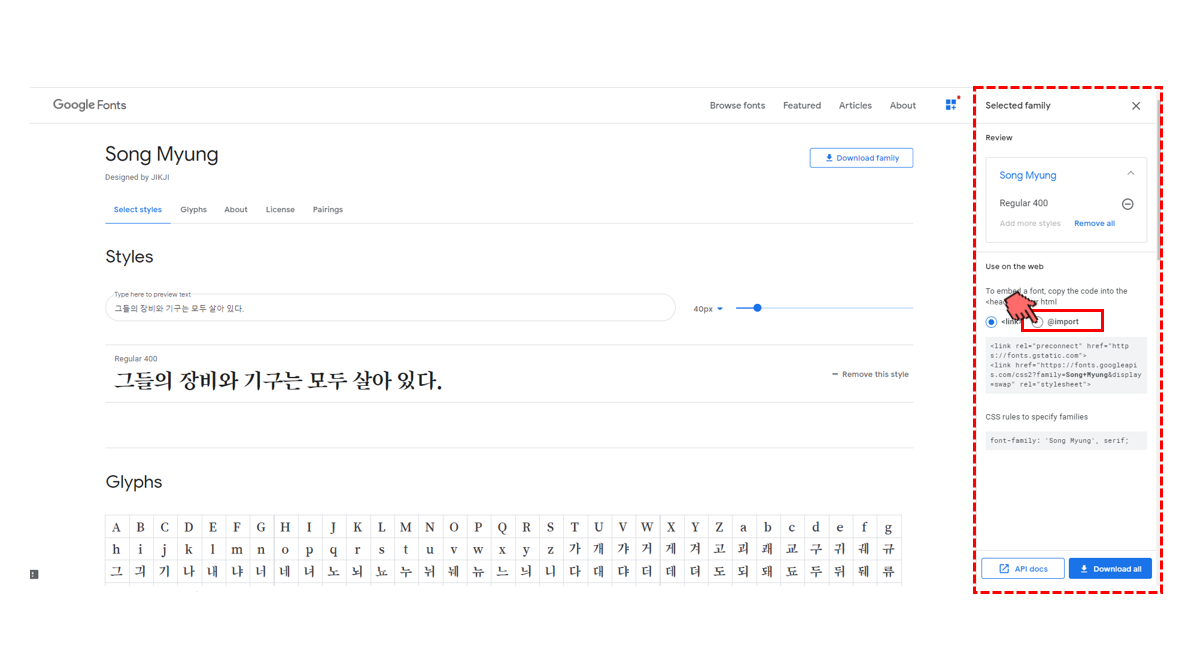This screenshot has width=1182, height=664.
Task: Click Remove this style link
Action: pos(870,374)
